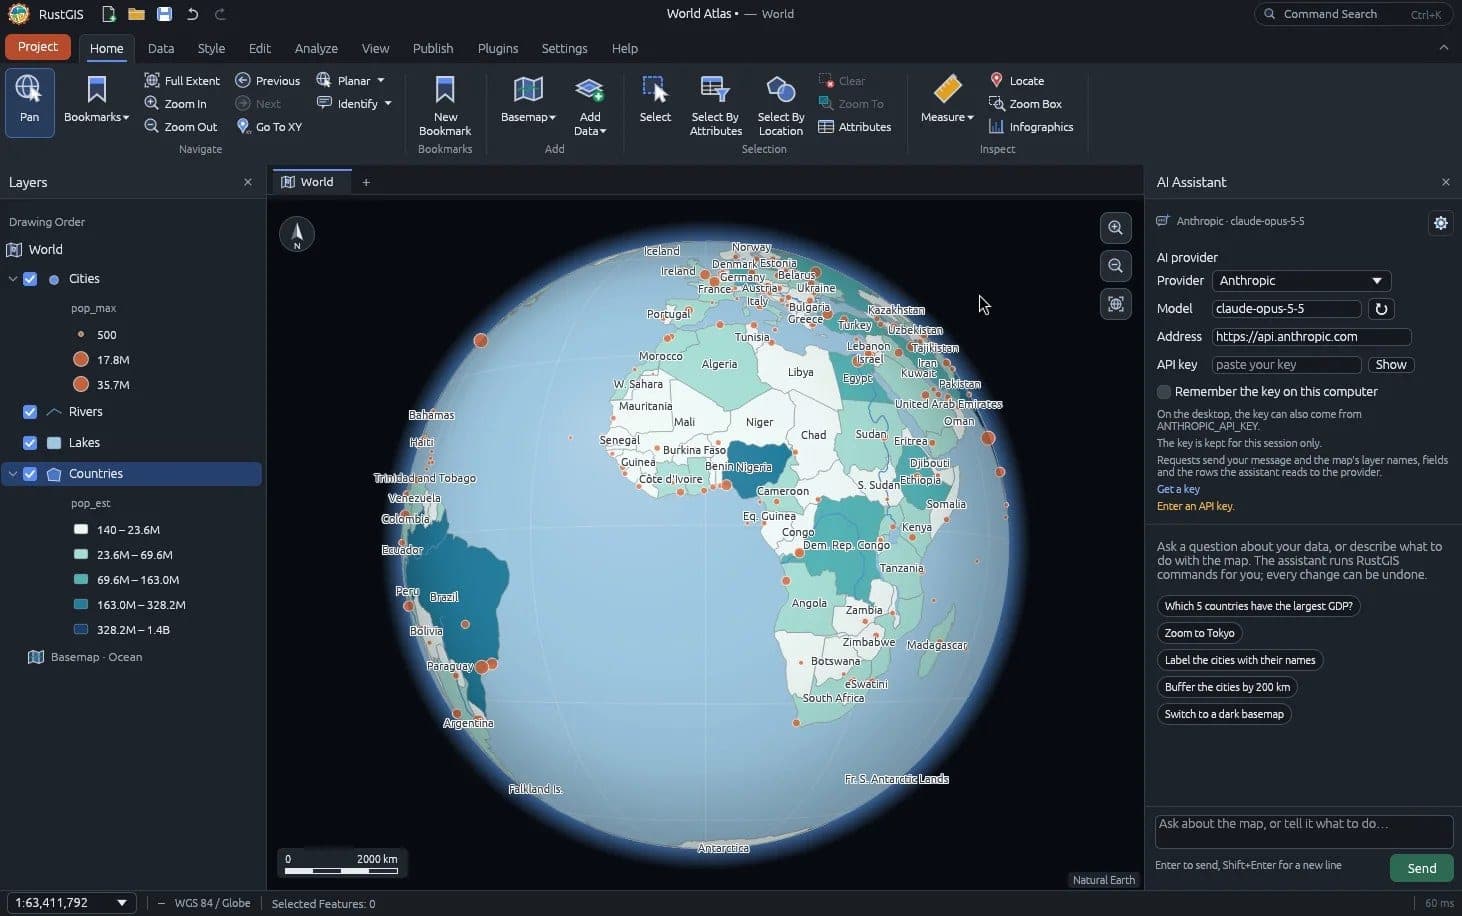This screenshot has height=916, width=1462.
Task: Open the Go To XY tool
Action: (268, 126)
